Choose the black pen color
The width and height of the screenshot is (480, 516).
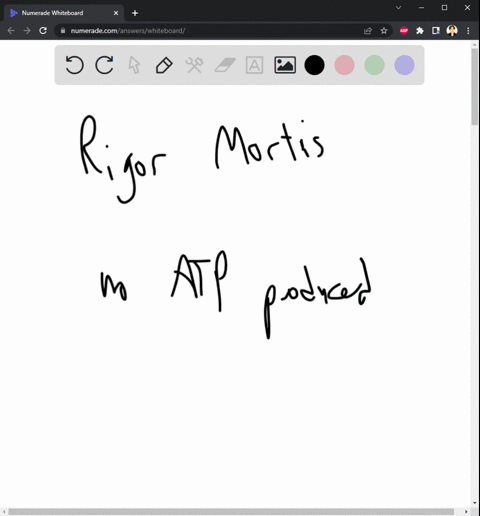(x=314, y=65)
